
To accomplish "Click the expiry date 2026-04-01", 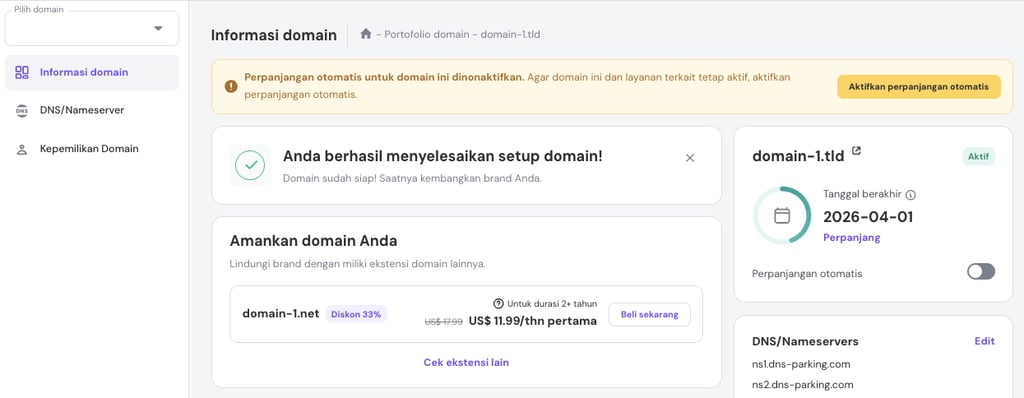I will coord(868,217).
